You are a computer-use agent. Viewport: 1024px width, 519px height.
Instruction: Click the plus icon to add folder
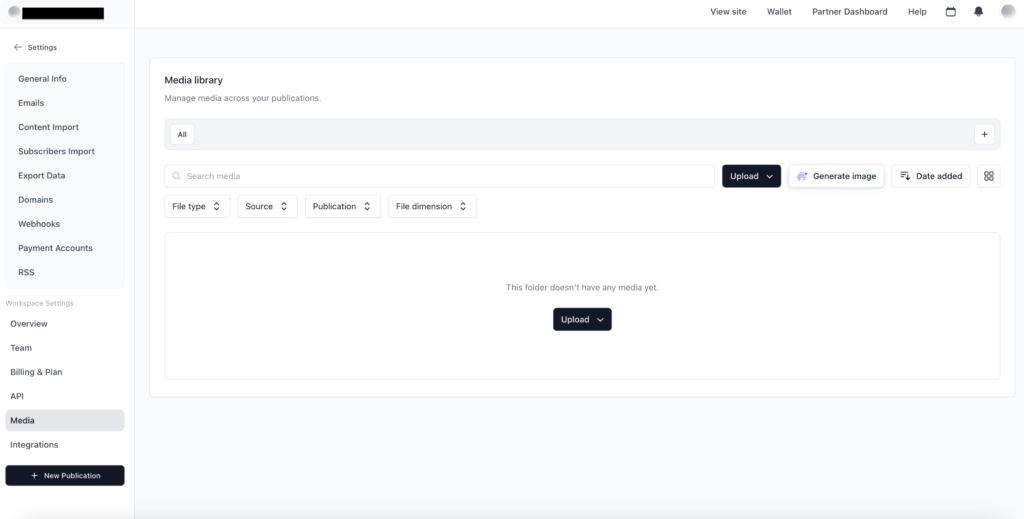click(x=984, y=134)
